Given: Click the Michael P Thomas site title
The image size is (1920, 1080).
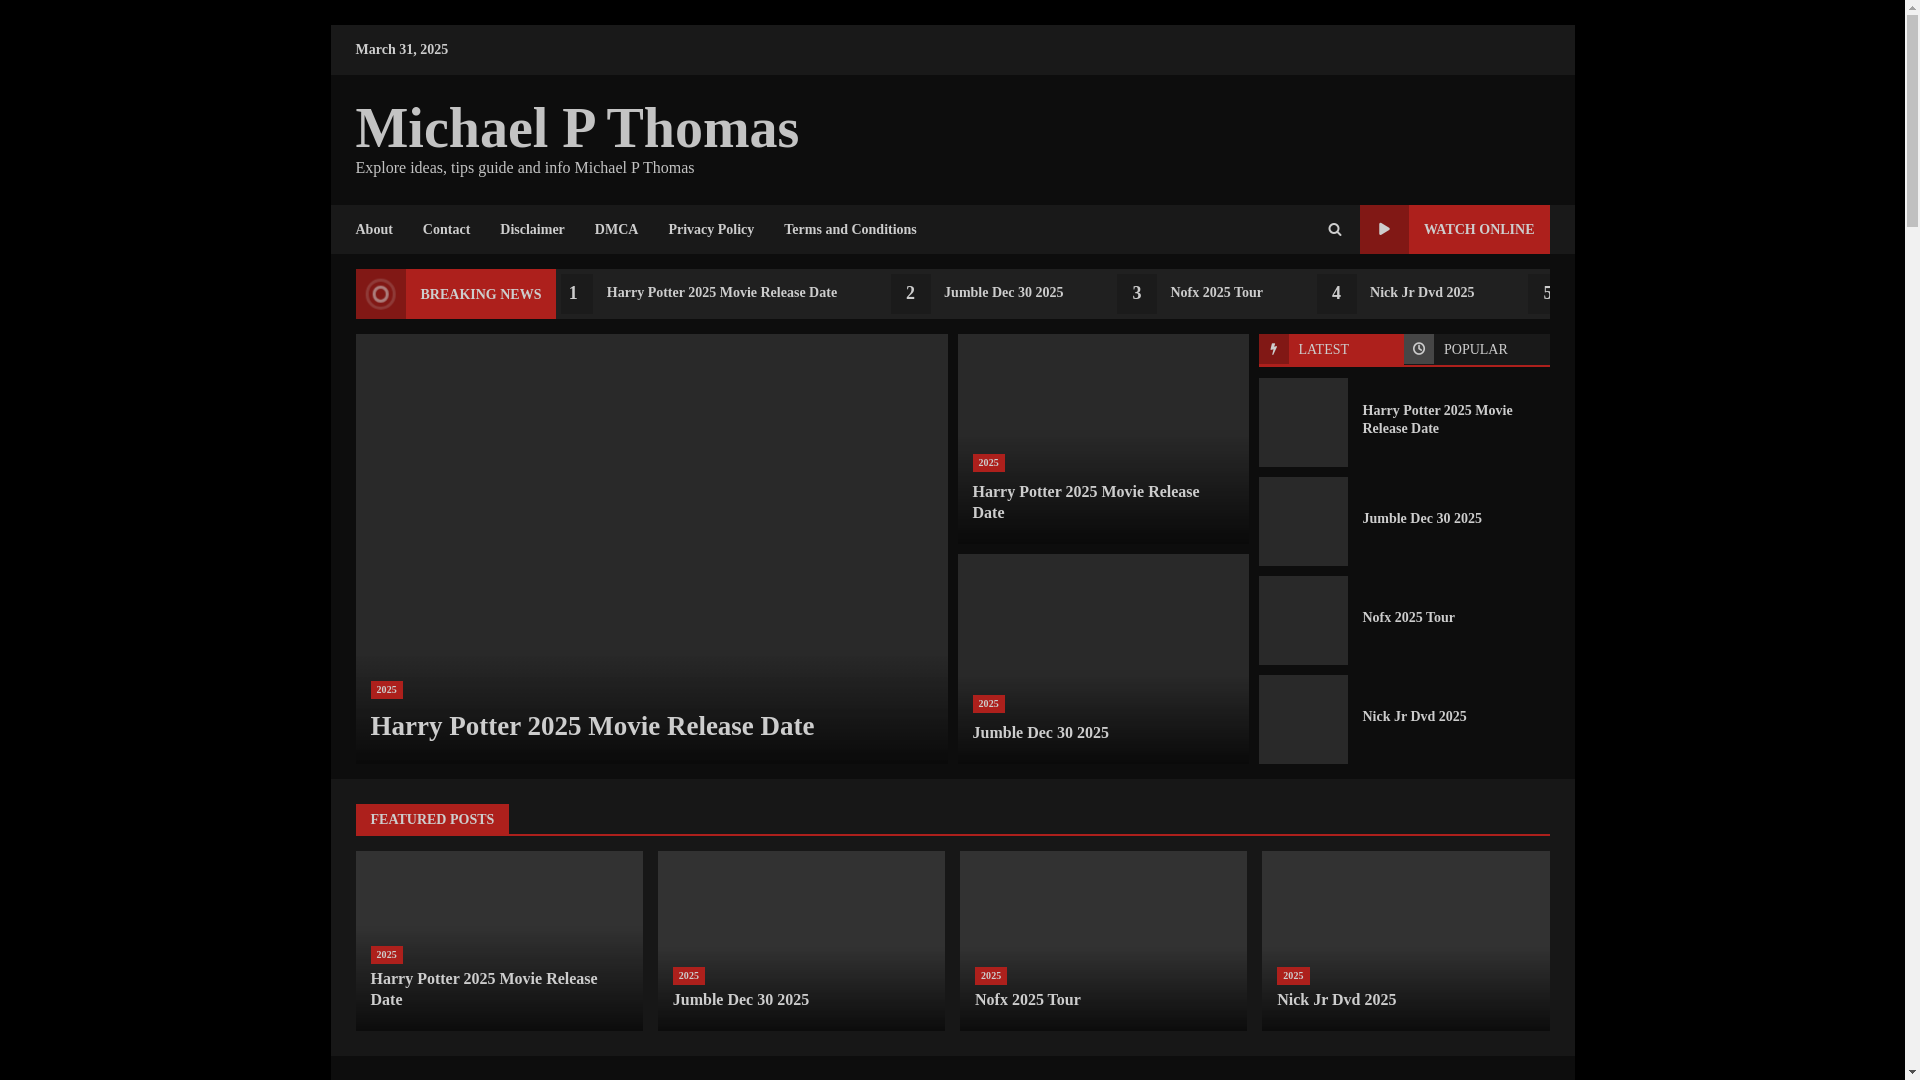Looking at the screenshot, I should (577, 128).
